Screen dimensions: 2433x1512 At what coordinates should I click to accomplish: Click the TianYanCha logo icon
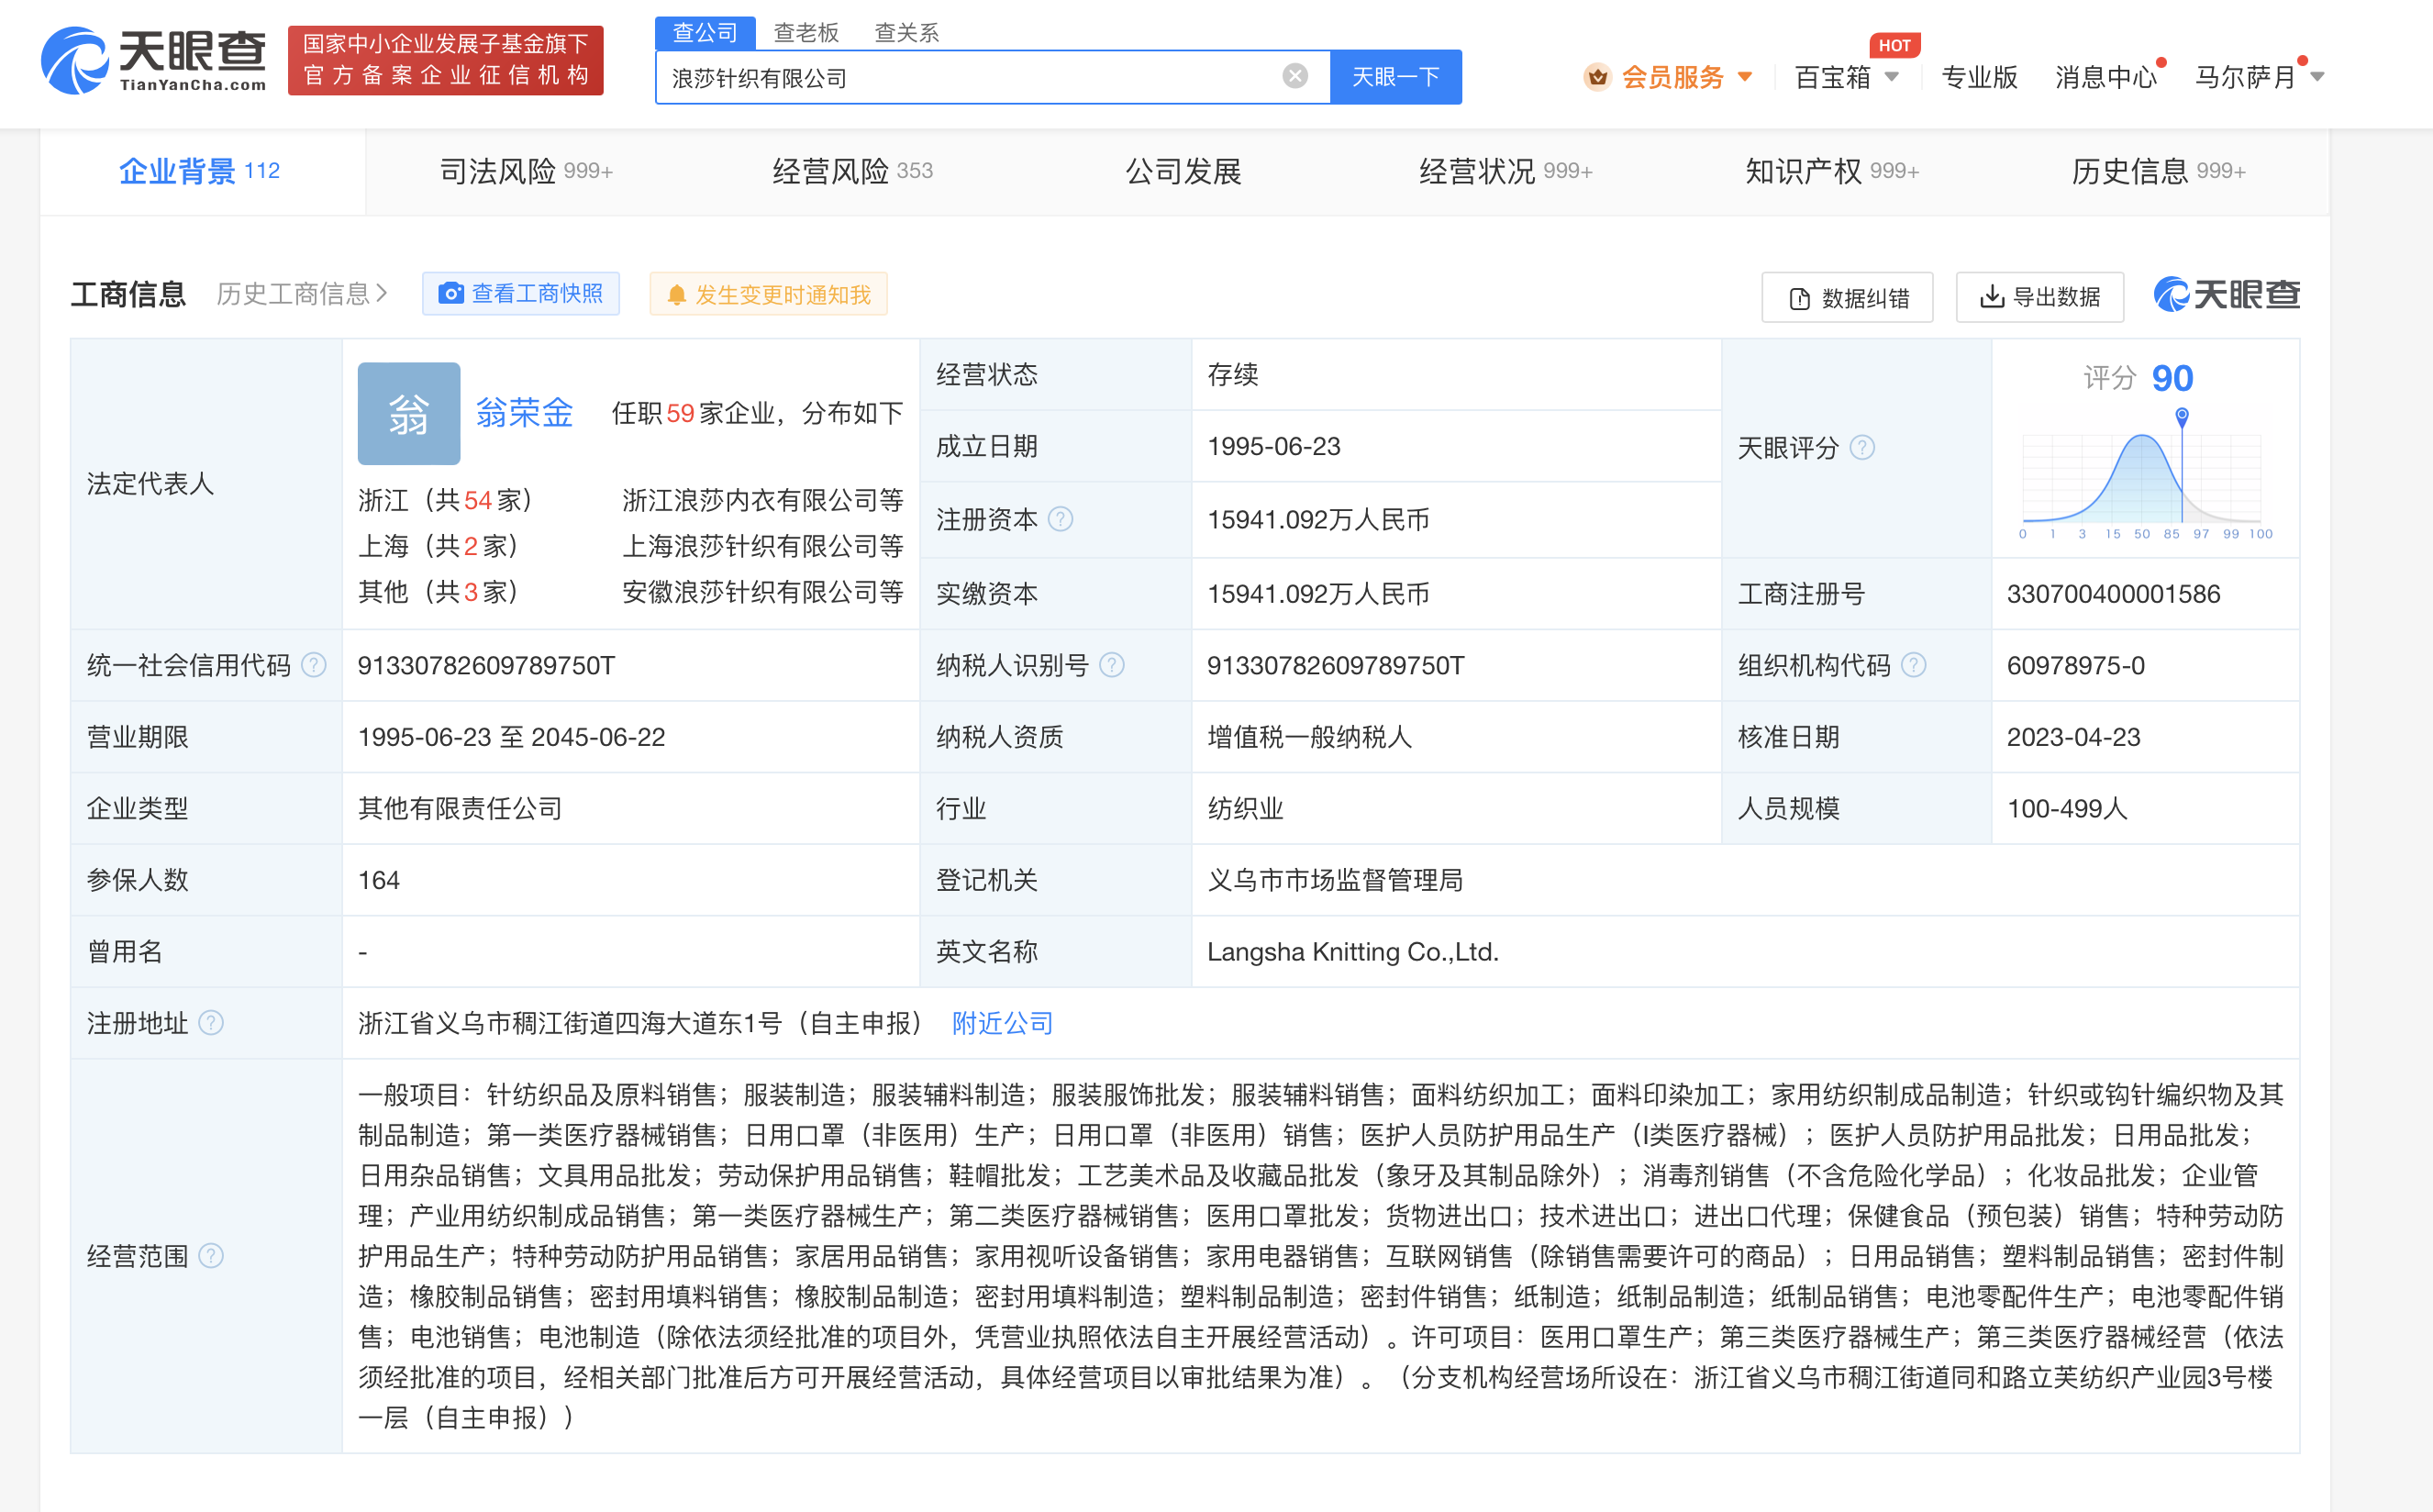coord(75,61)
